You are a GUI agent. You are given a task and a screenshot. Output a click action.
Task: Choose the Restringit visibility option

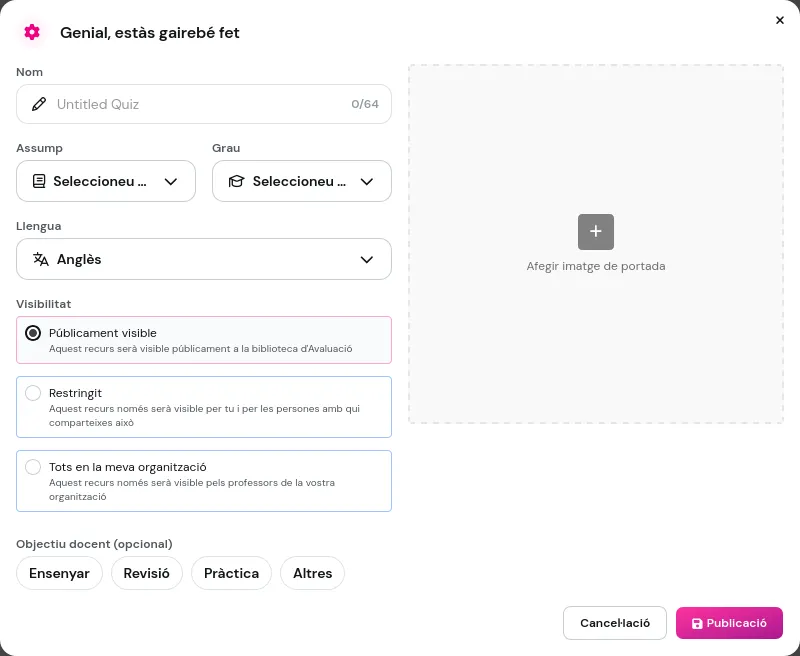33,393
